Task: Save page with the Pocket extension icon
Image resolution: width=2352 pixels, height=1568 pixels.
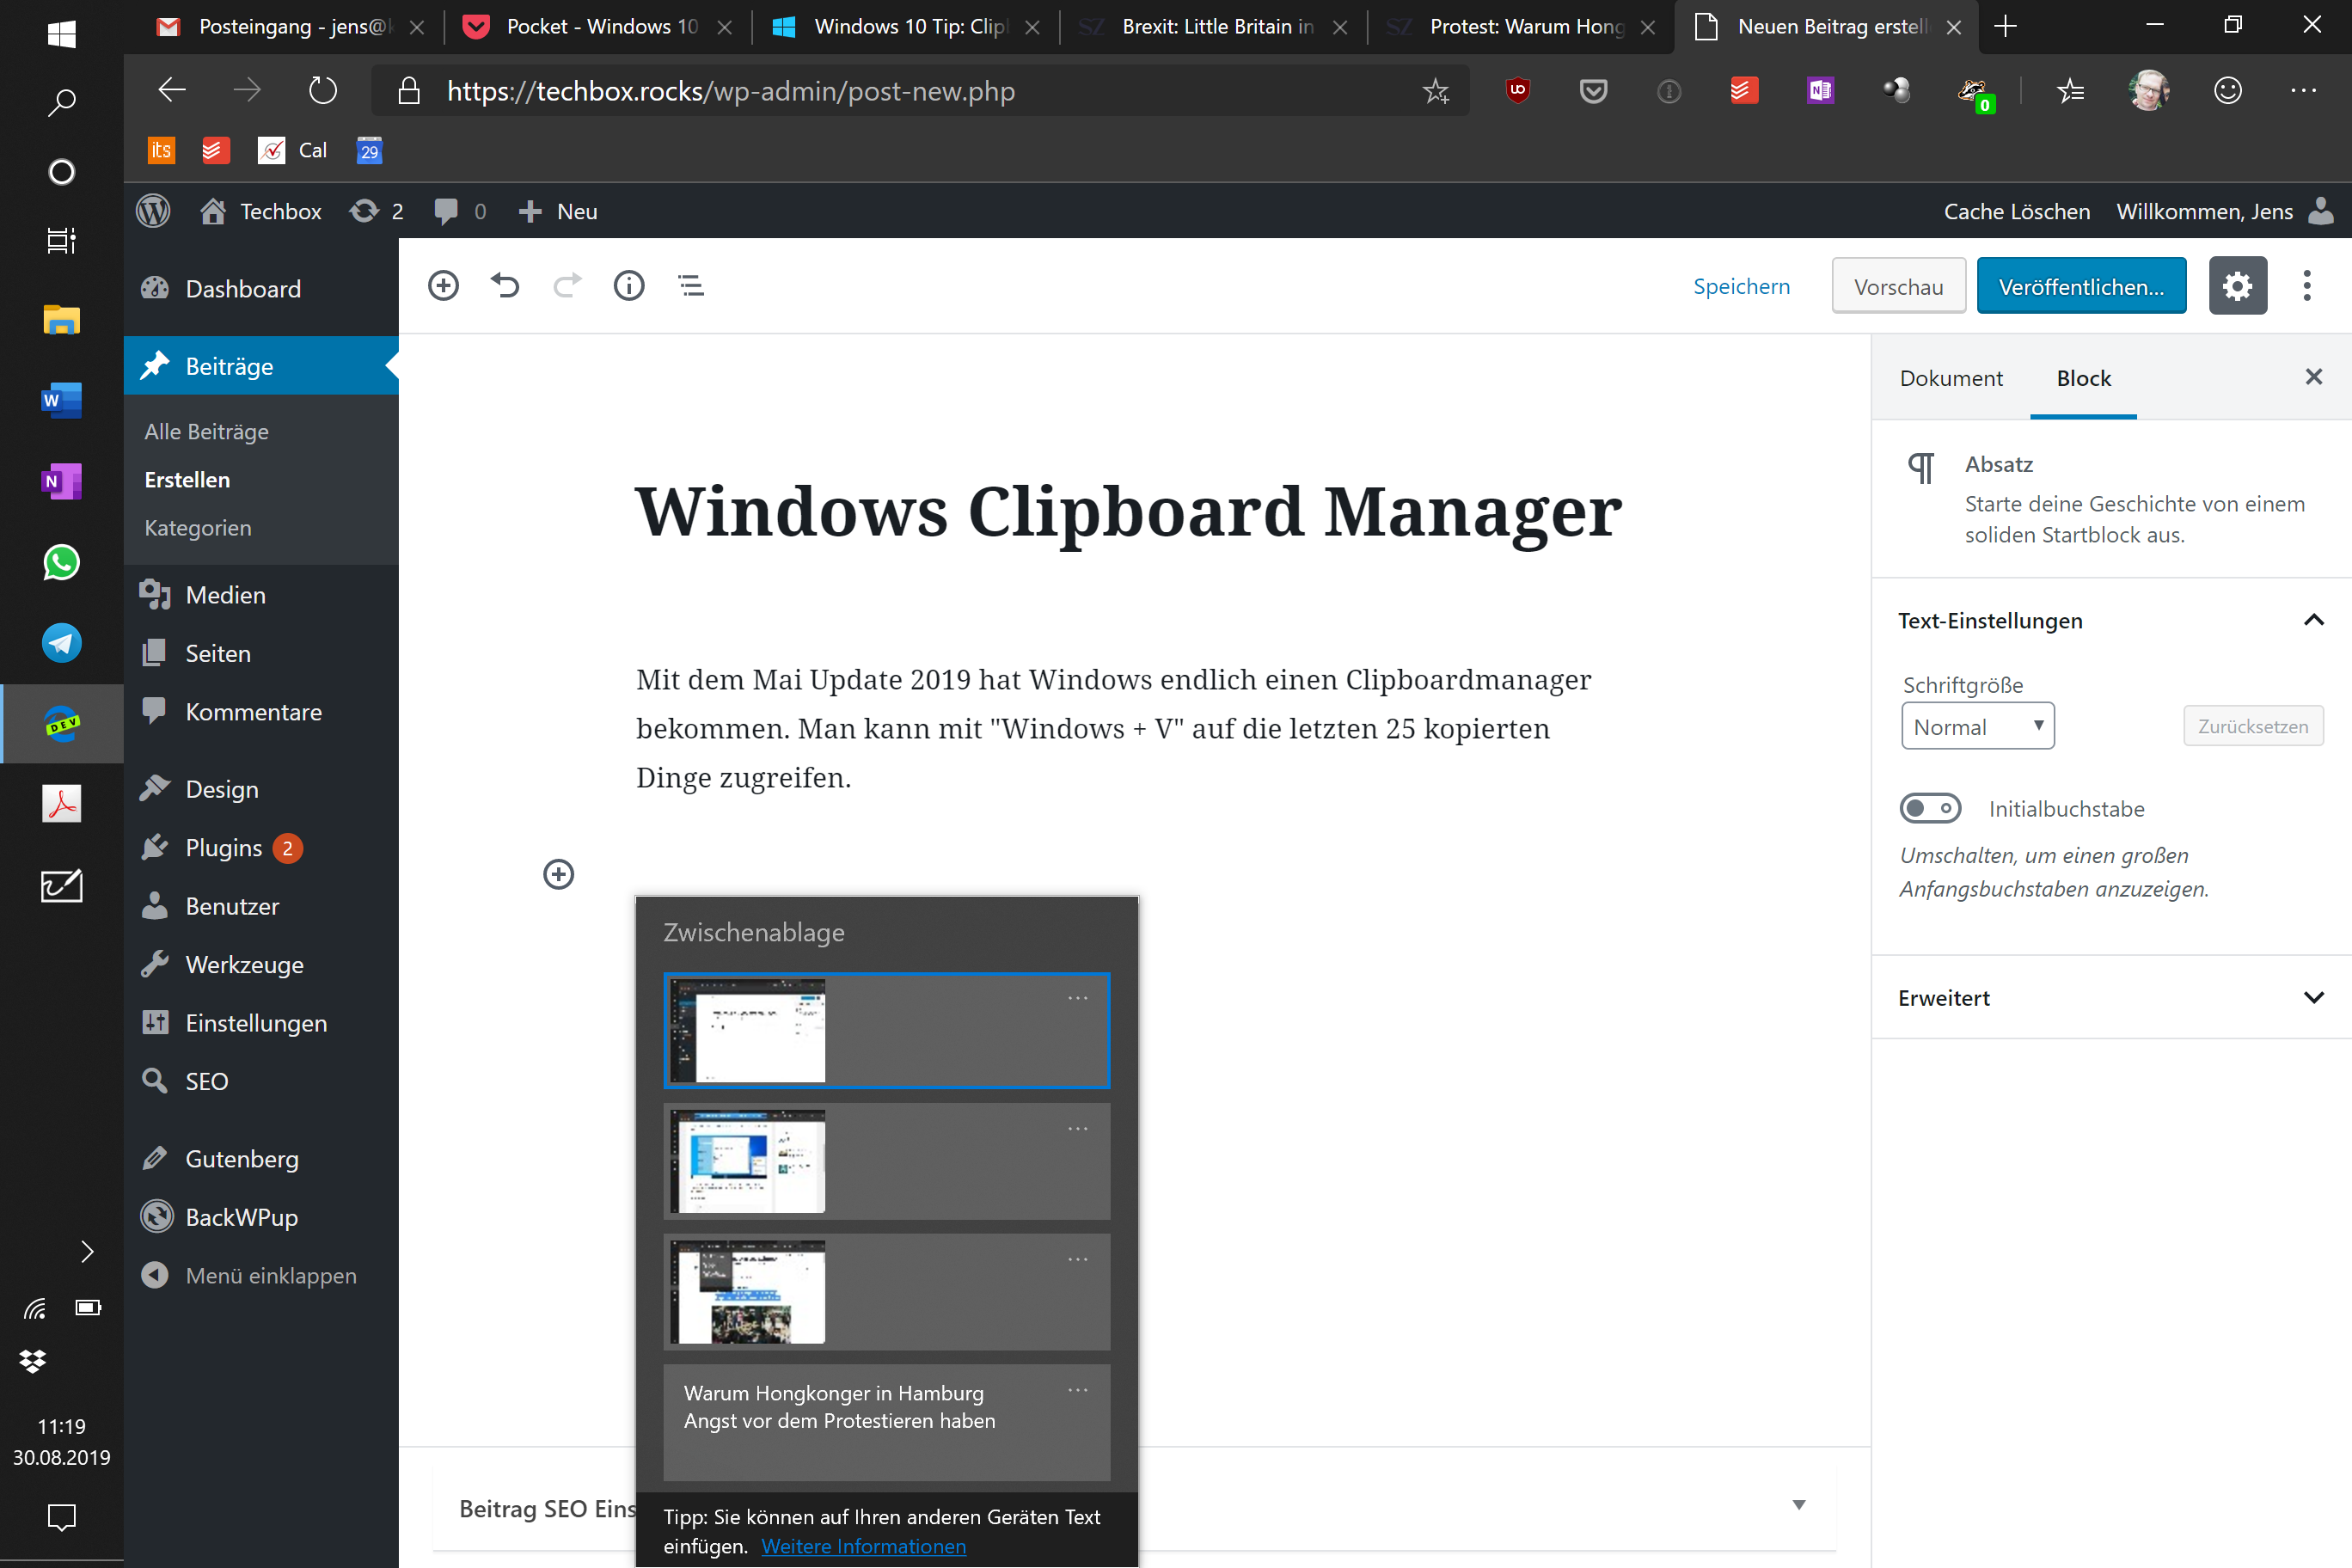Action: click(x=1593, y=91)
